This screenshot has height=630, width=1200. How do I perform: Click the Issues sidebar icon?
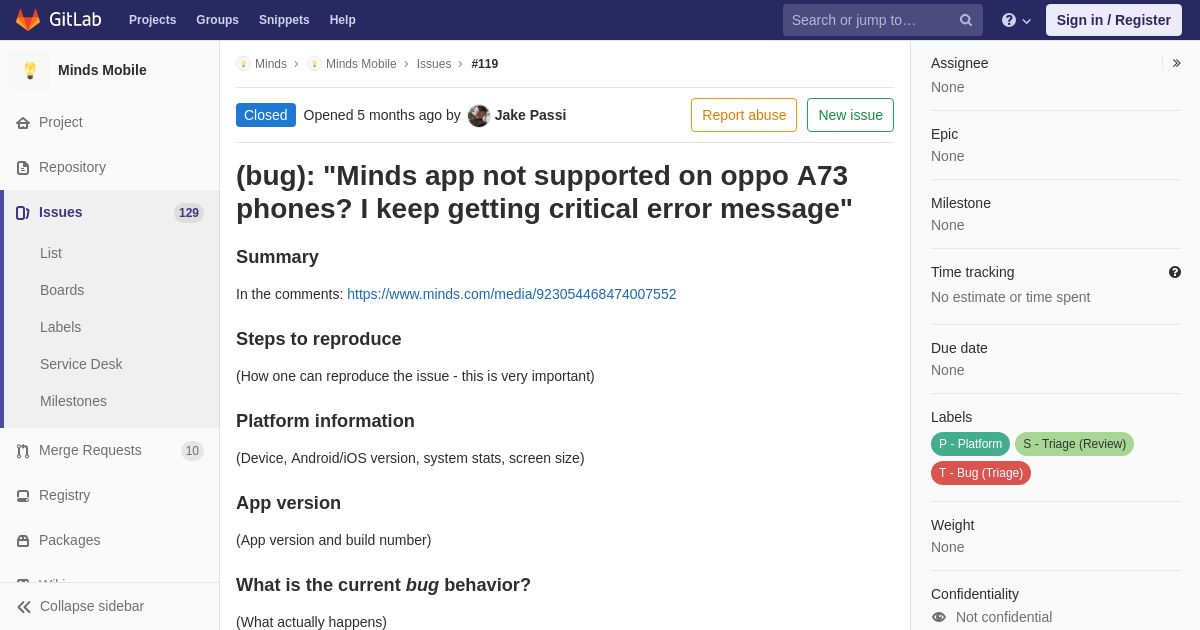[x=23, y=213]
